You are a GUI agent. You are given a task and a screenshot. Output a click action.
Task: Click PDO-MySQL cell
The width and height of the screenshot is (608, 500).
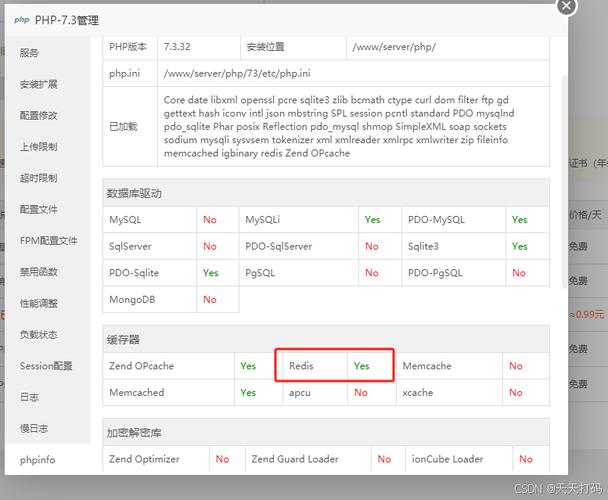[454, 220]
